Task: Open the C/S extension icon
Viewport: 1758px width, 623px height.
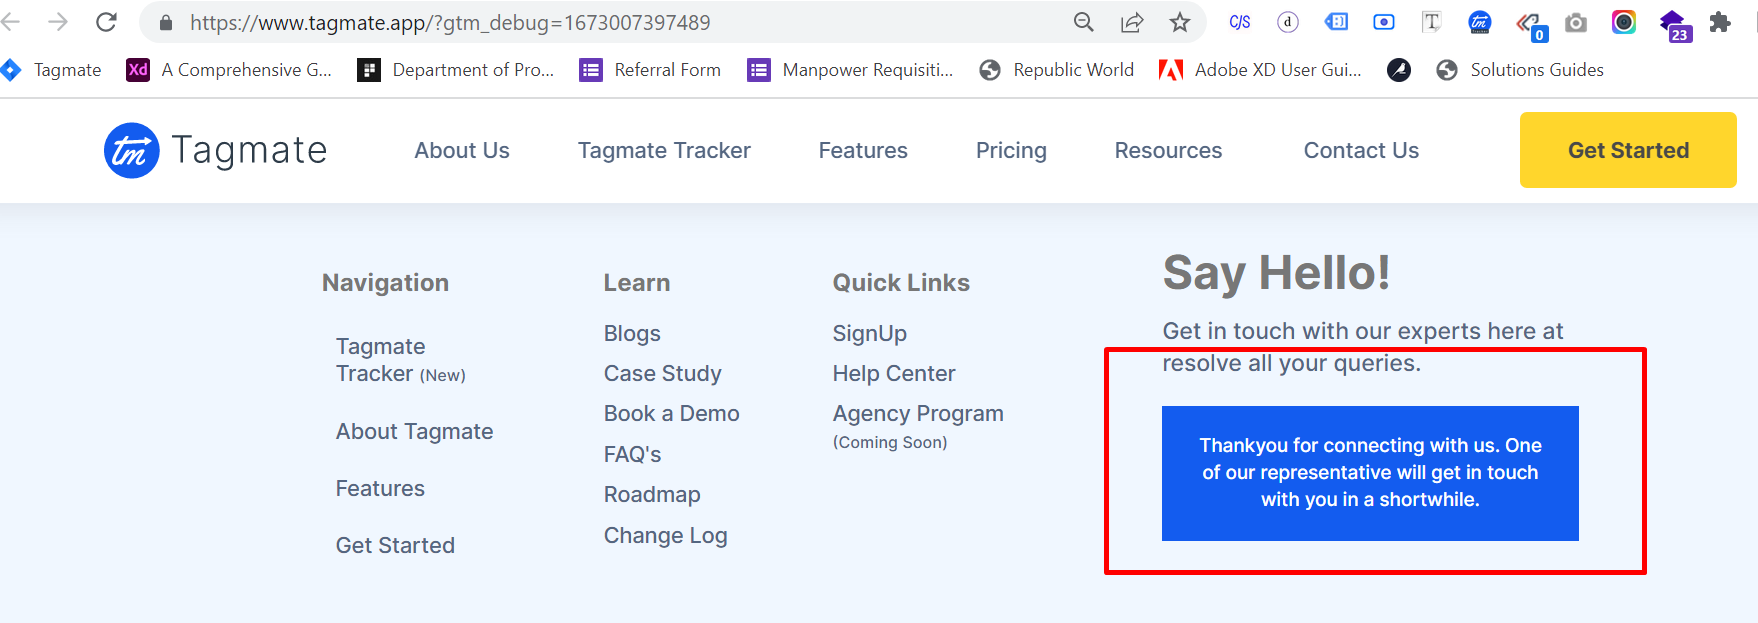Action: coord(1240,22)
